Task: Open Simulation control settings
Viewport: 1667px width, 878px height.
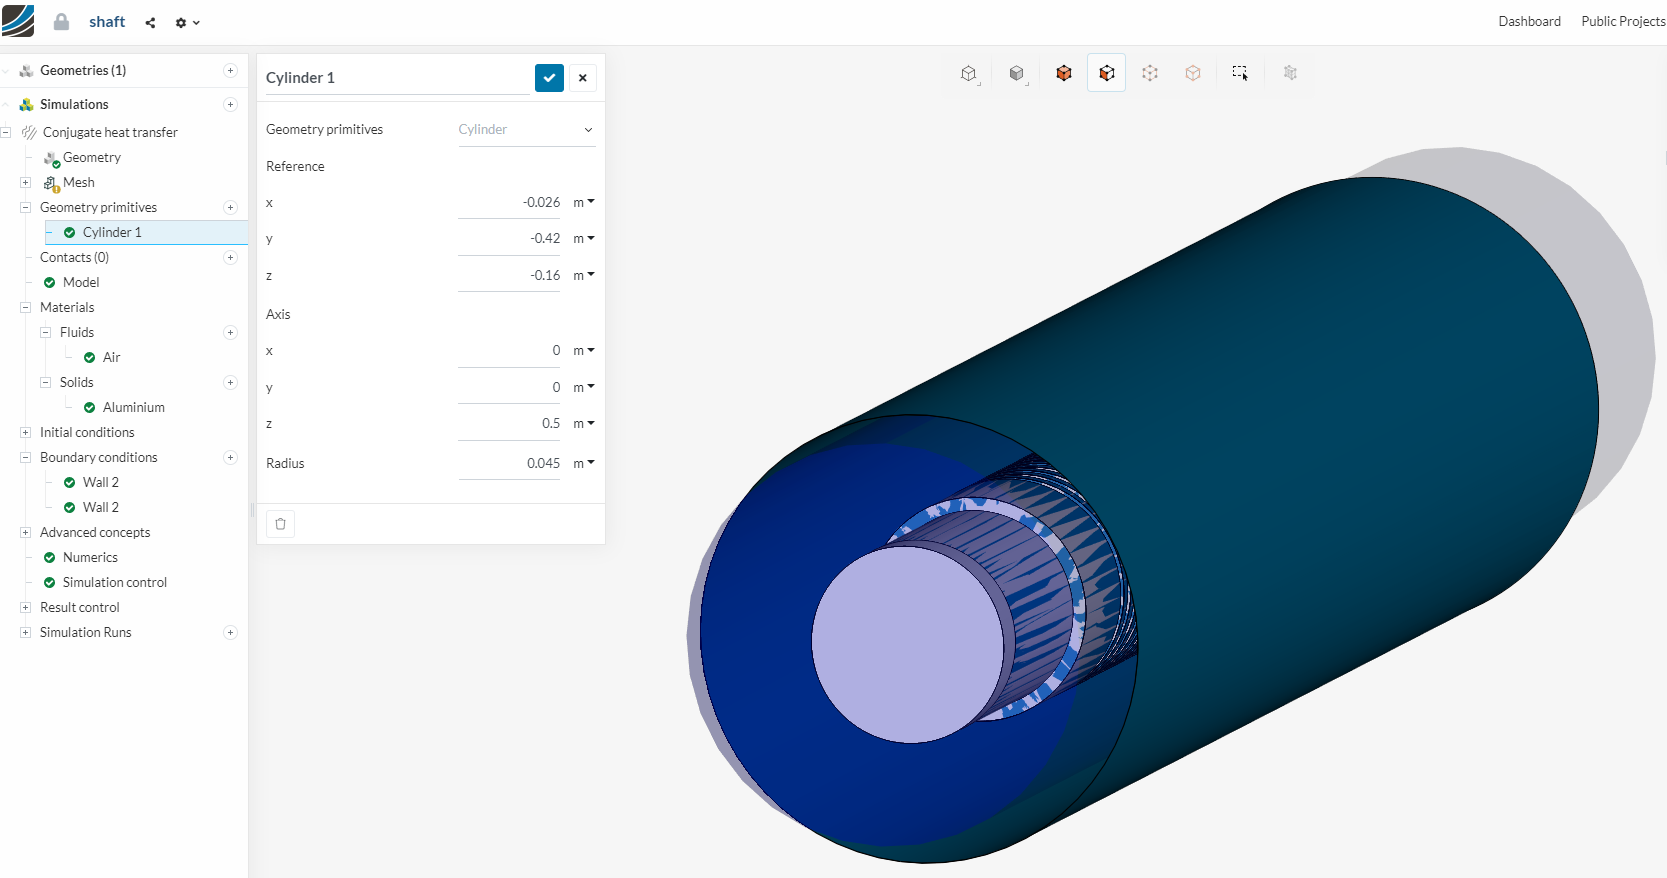Action: (x=115, y=582)
